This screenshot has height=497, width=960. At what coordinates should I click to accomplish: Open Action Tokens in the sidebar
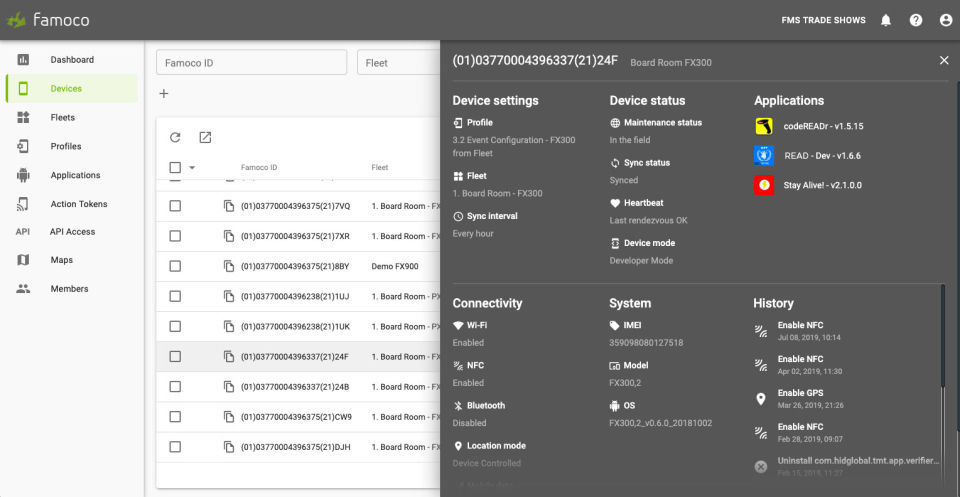79,204
